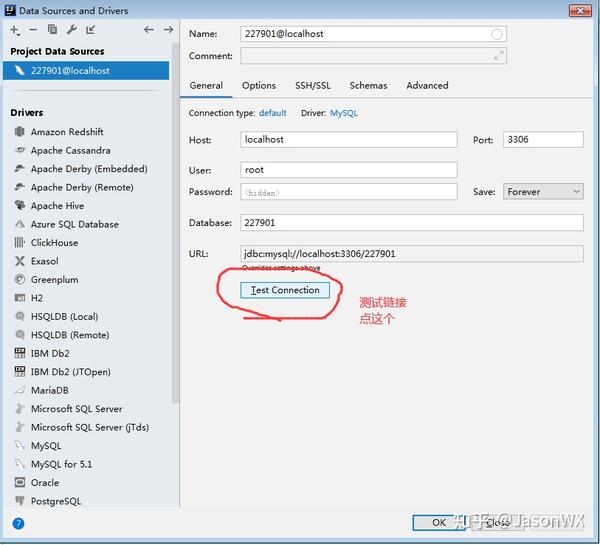Image resolution: width=600 pixels, height=545 pixels.
Task: Remove selected data source with minus icon
Action: [33, 29]
